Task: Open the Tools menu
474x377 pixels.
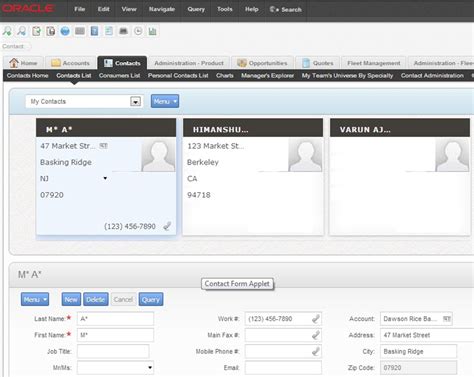Action: coord(225,9)
